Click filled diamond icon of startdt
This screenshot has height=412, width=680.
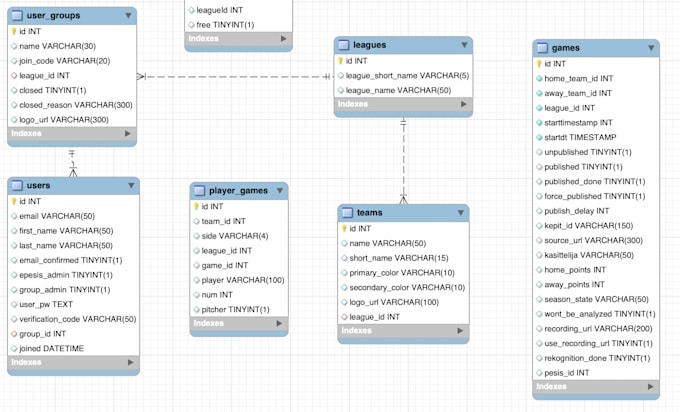click(539, 137)
